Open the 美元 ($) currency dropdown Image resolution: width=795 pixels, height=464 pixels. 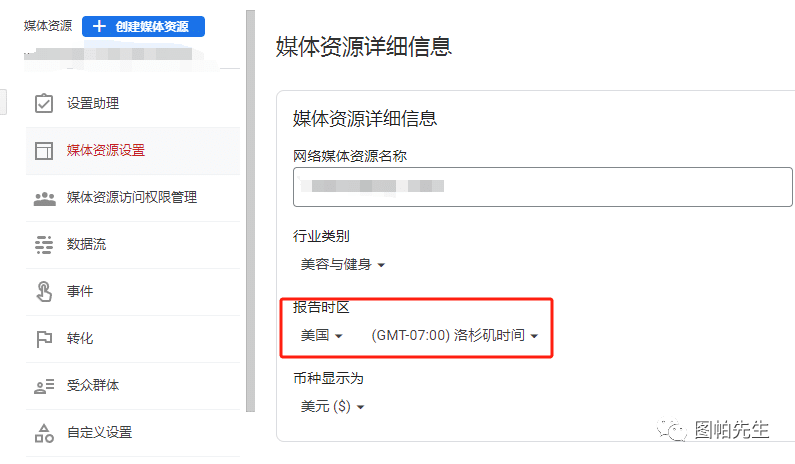[x=333, y=407]
